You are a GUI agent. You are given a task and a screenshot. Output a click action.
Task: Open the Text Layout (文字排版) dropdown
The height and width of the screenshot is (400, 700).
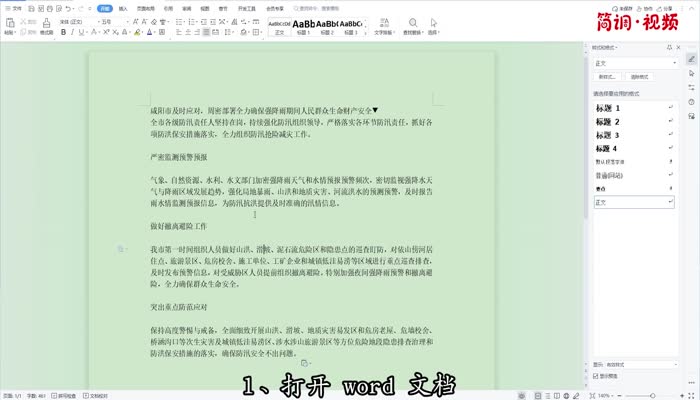click(384, 26)
